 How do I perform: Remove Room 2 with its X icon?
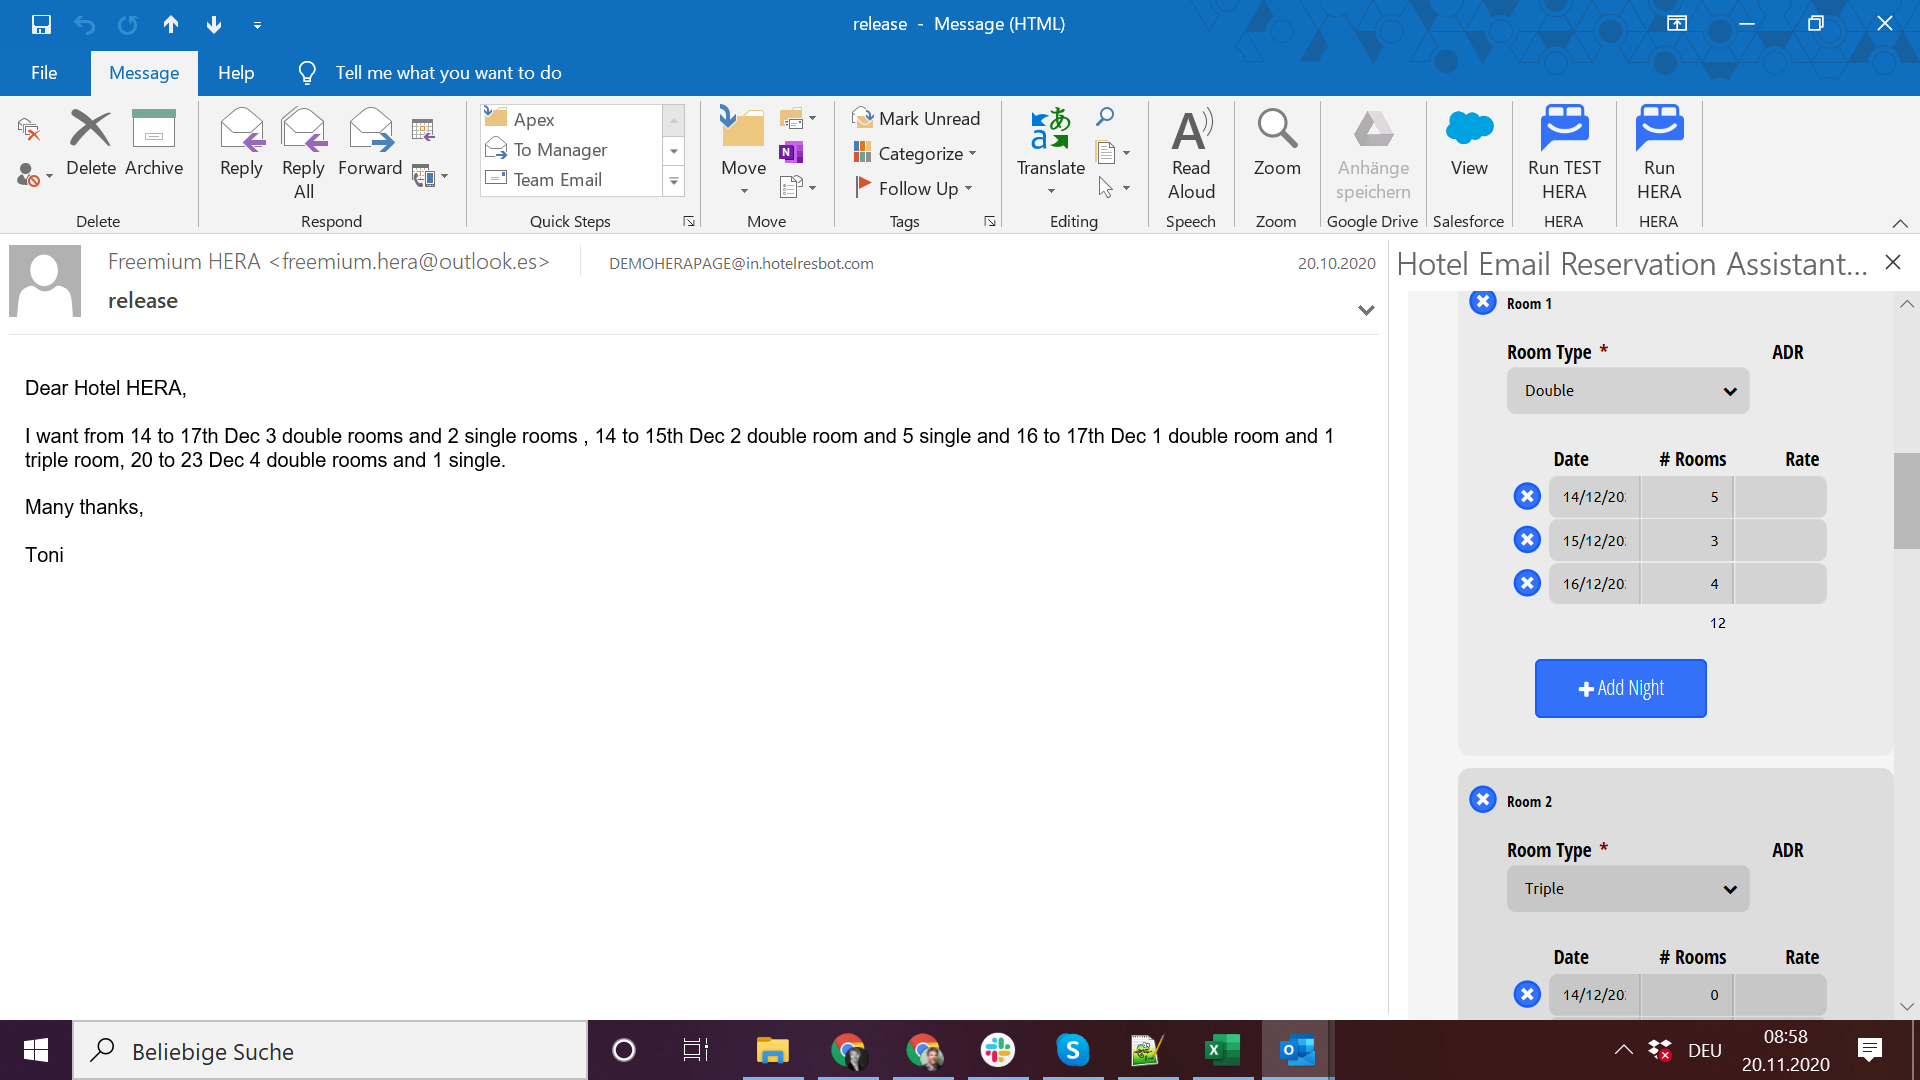click(1482, 800)
